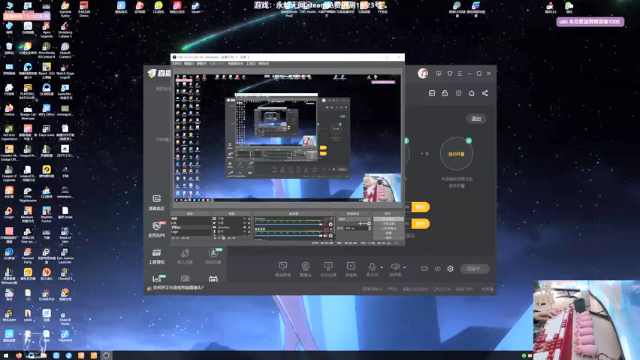640x360 pixels.
Task: Click the share icon in streaming app header
Action: pos(485,93)
